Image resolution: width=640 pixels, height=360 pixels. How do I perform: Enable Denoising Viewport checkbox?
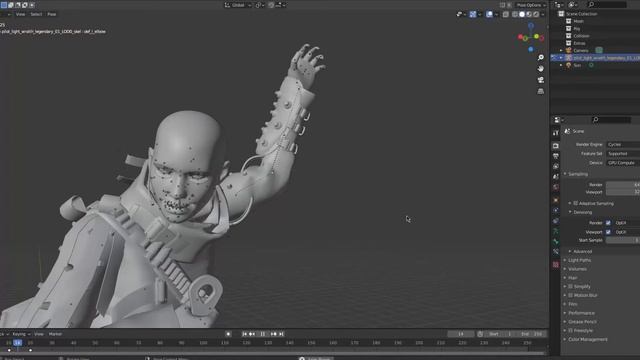click(x=608, y=232)
